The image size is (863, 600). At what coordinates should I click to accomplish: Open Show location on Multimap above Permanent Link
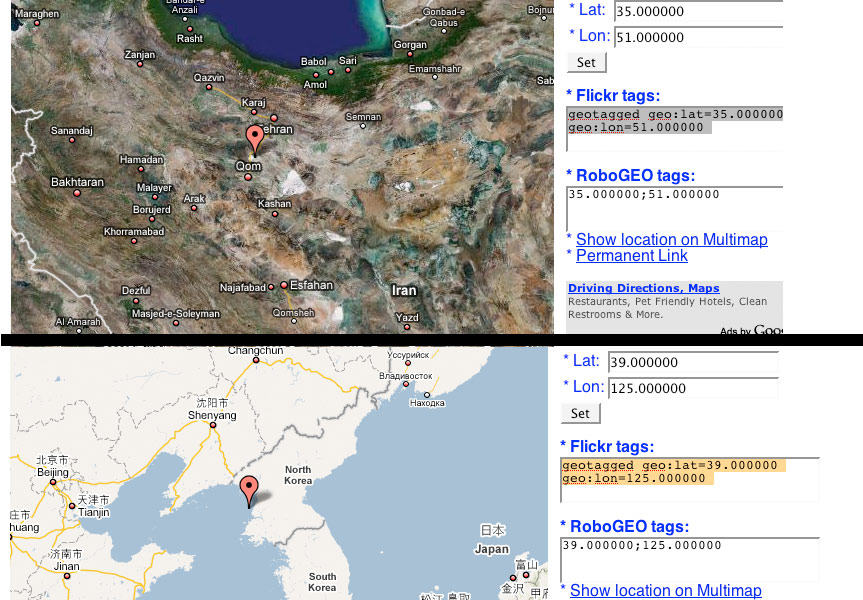click(x=671, y=240)
